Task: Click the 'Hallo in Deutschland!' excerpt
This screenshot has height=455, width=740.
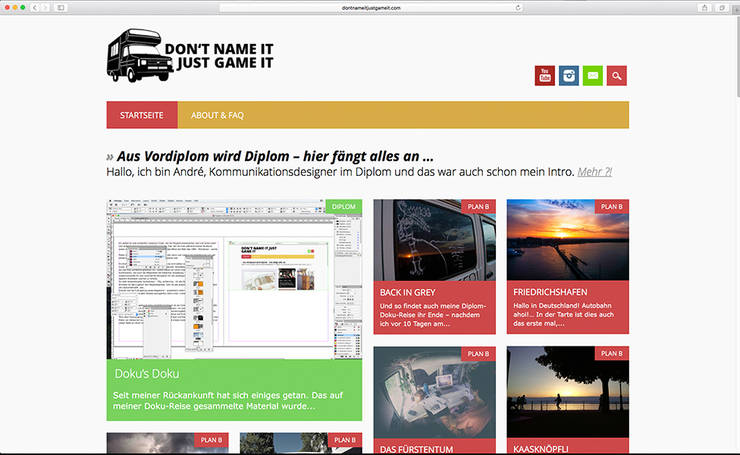Action: click(x=563, y=314)
